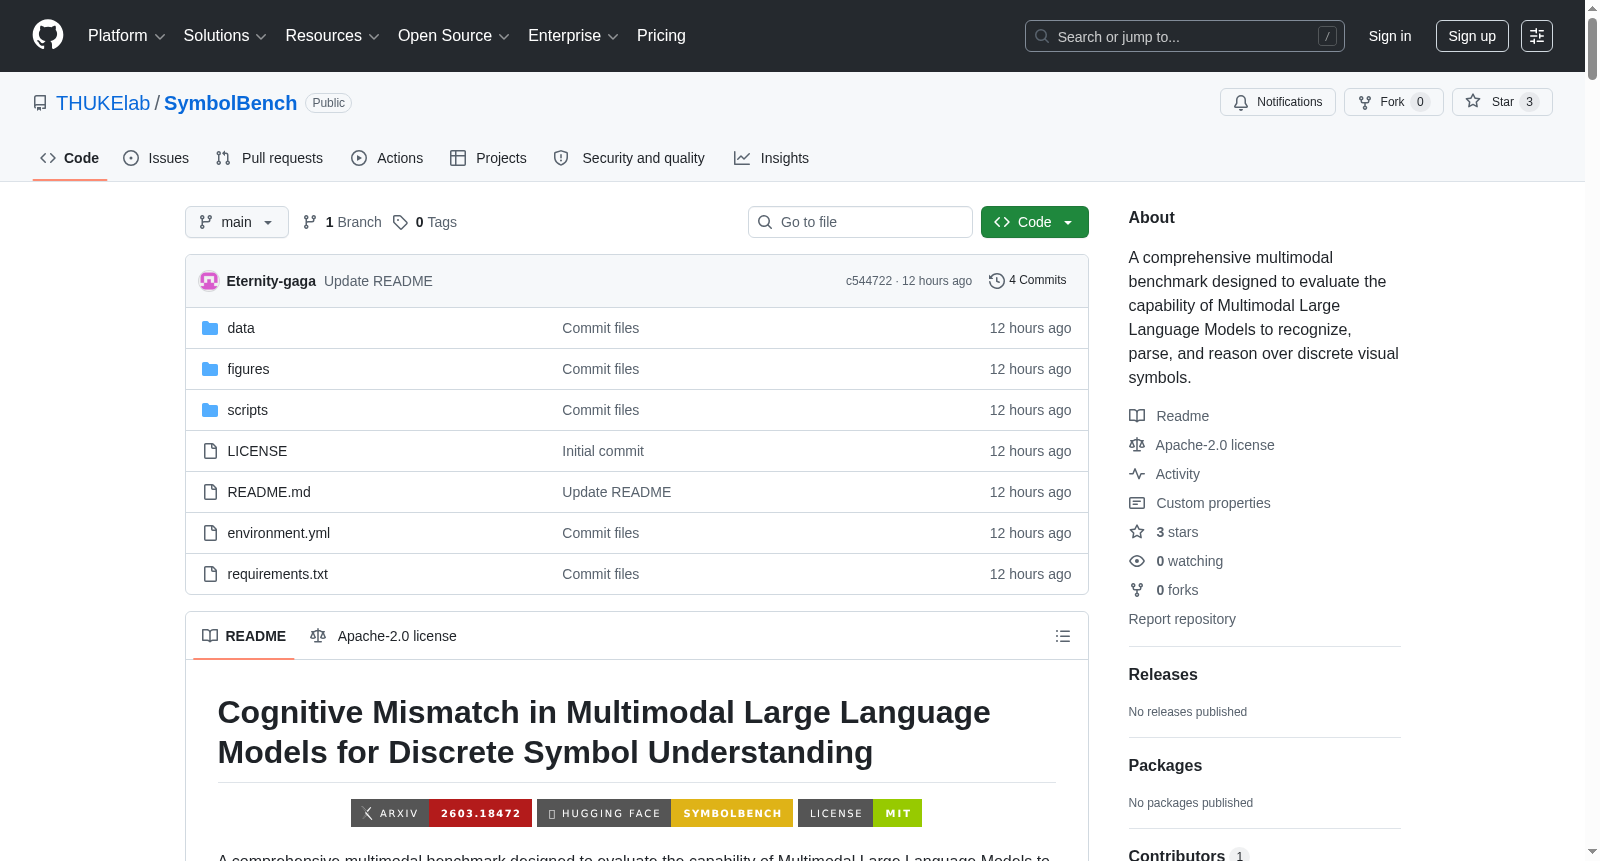
Task: Open the SymbolBench repository link
Action: tap(230, 103)
